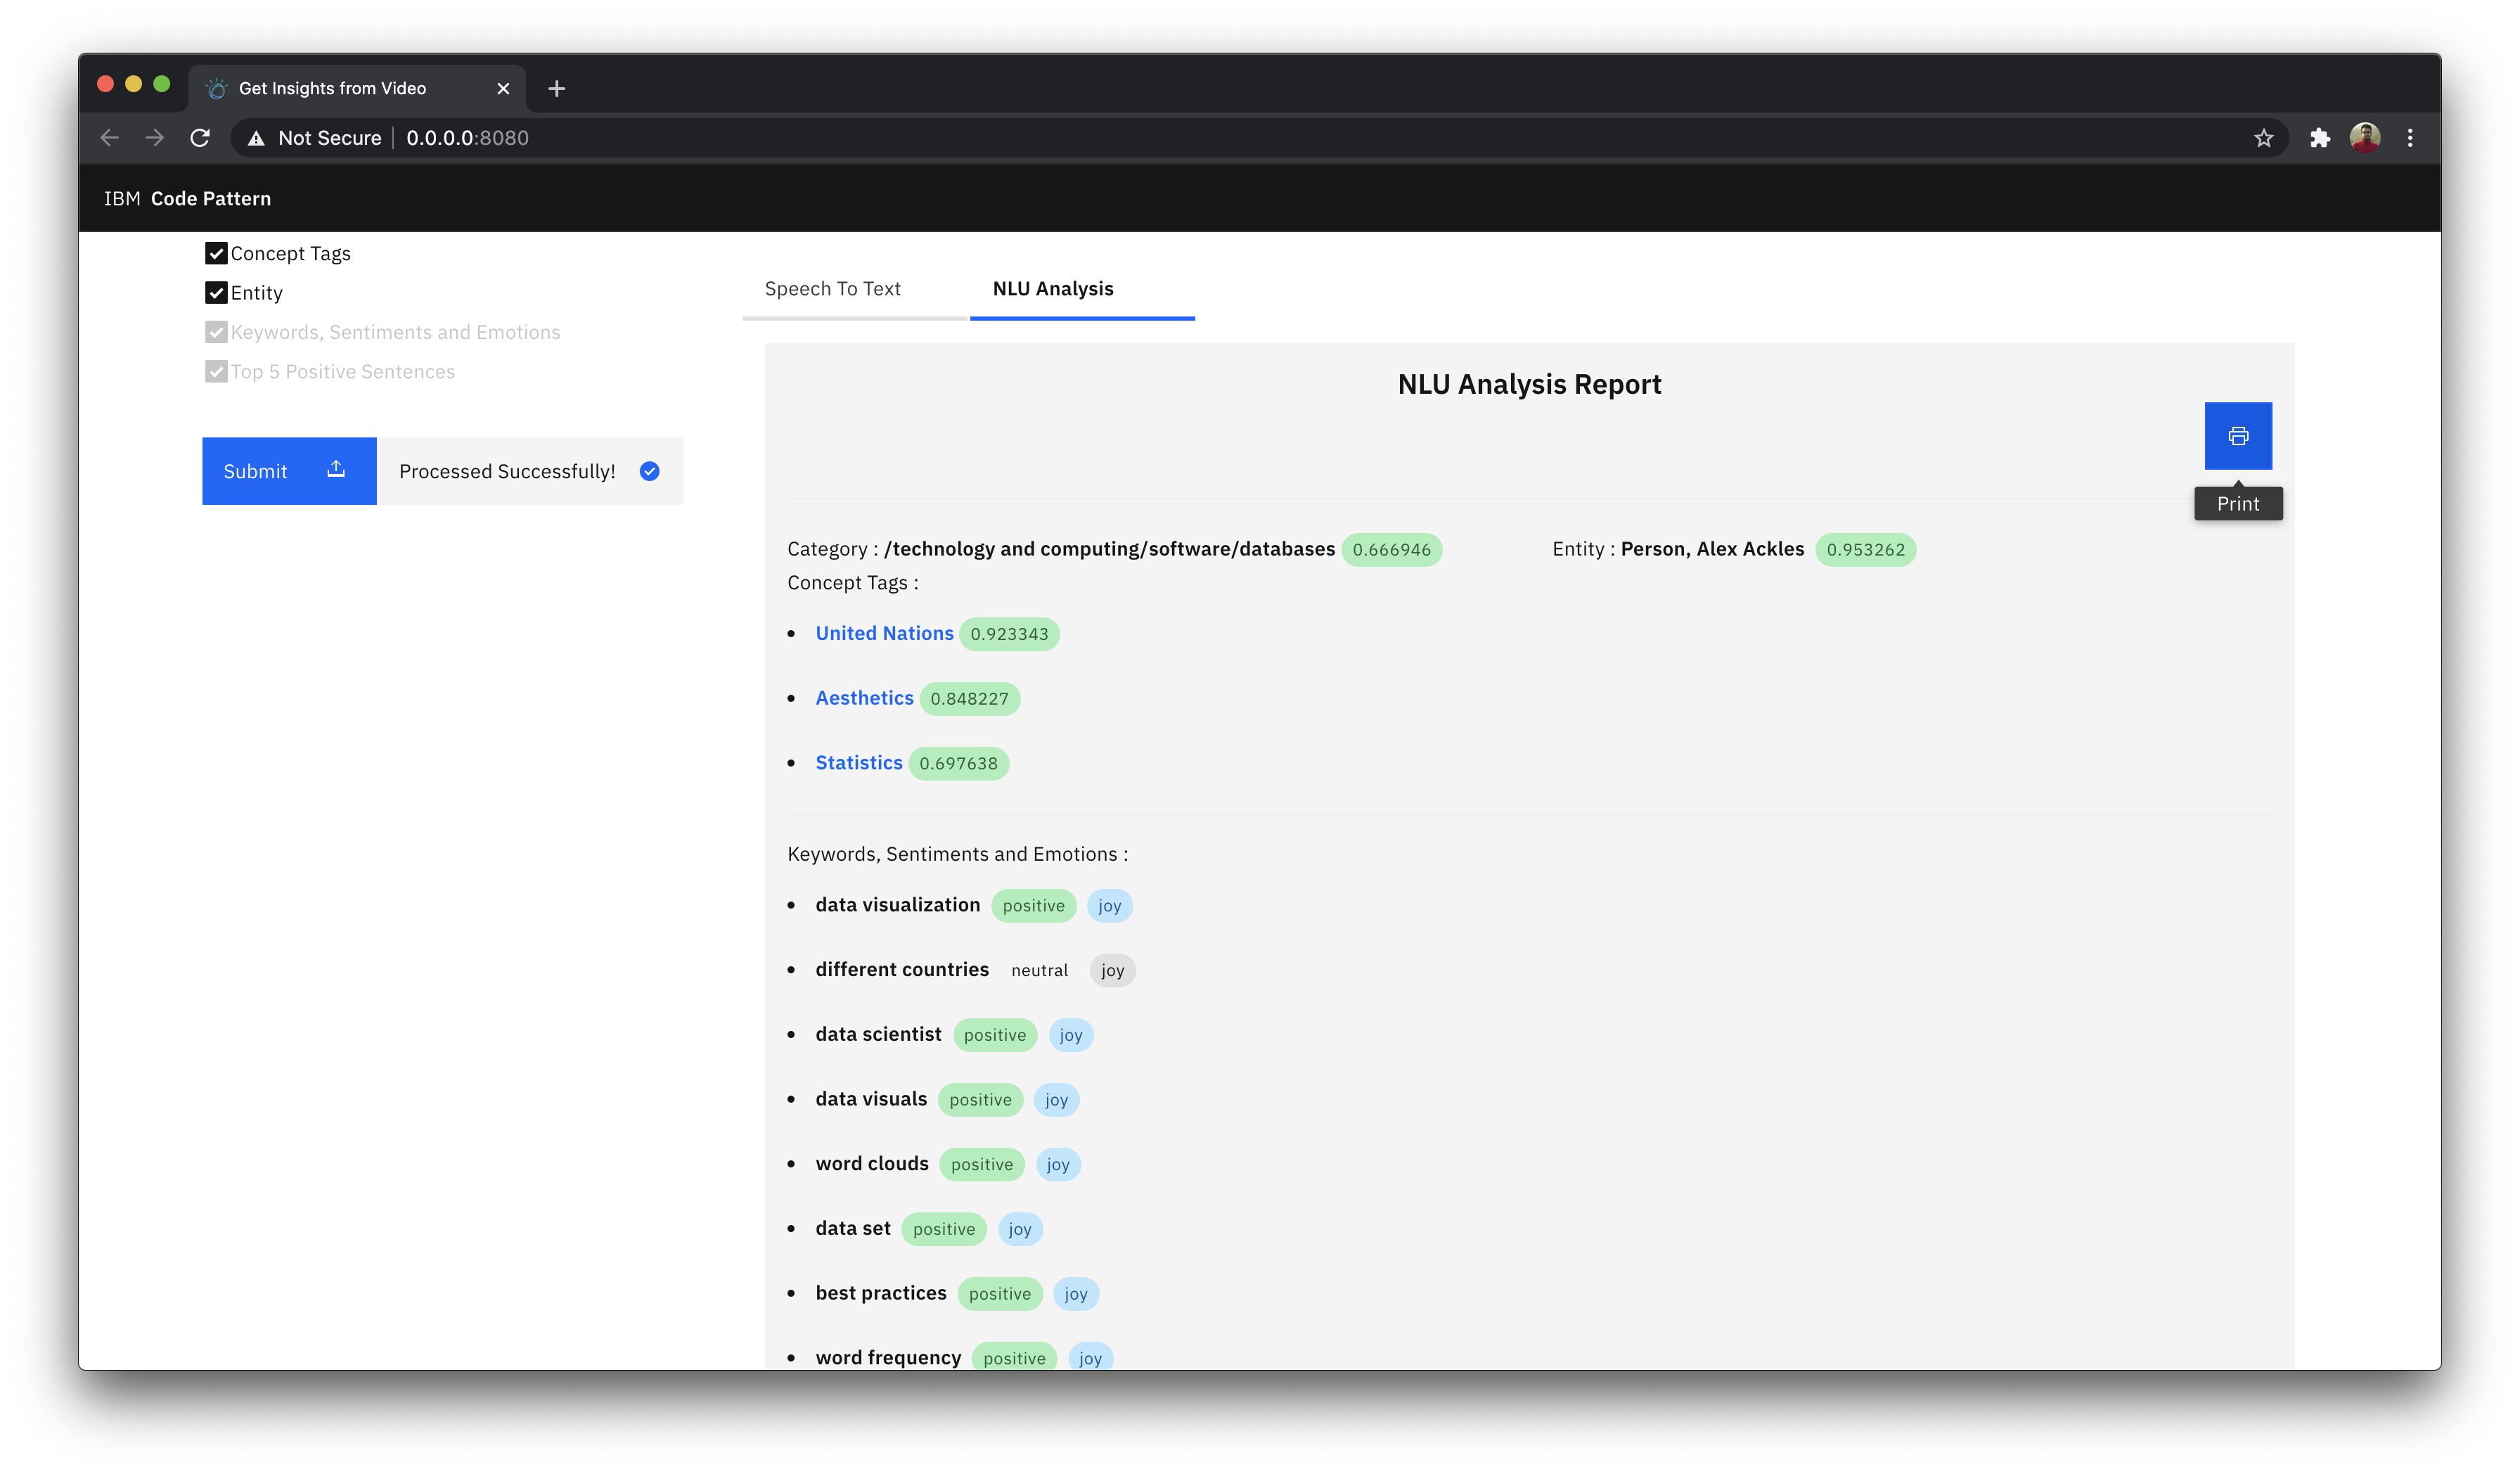Click the browser back arrow
Screen dimensions: 2520x1474
110,138
